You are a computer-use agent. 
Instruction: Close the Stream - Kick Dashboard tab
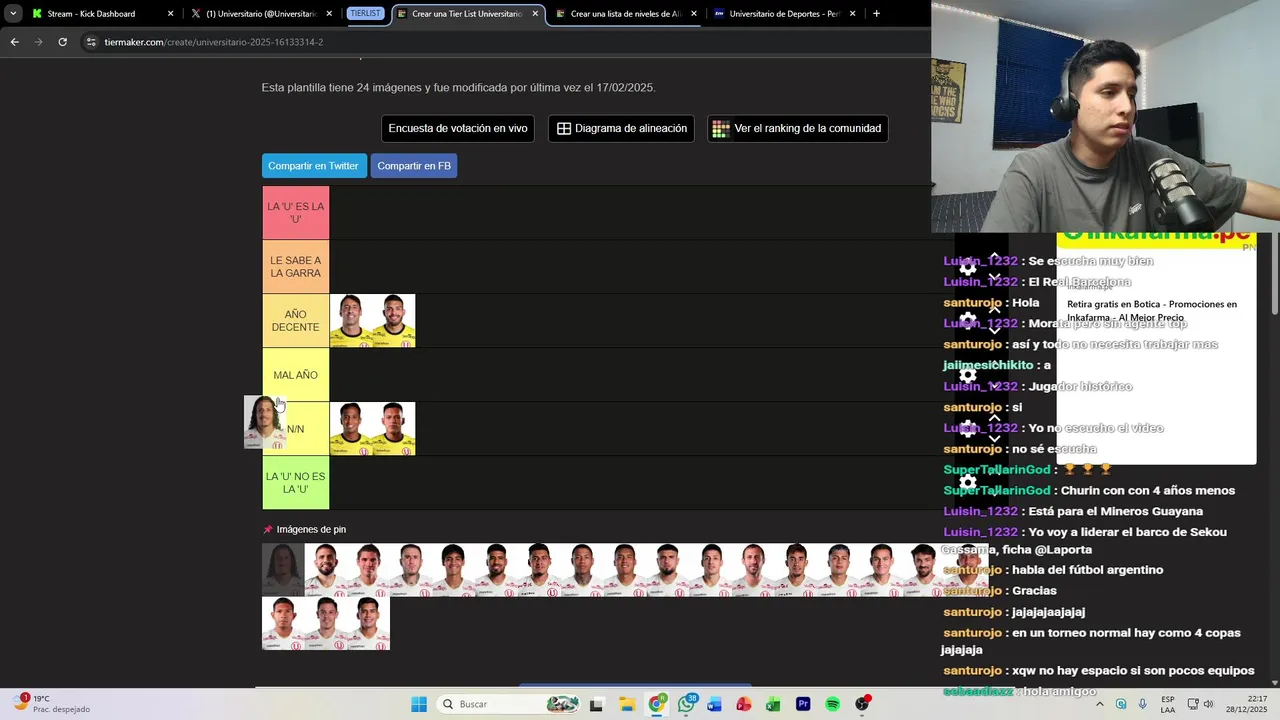tap(170, 14)
